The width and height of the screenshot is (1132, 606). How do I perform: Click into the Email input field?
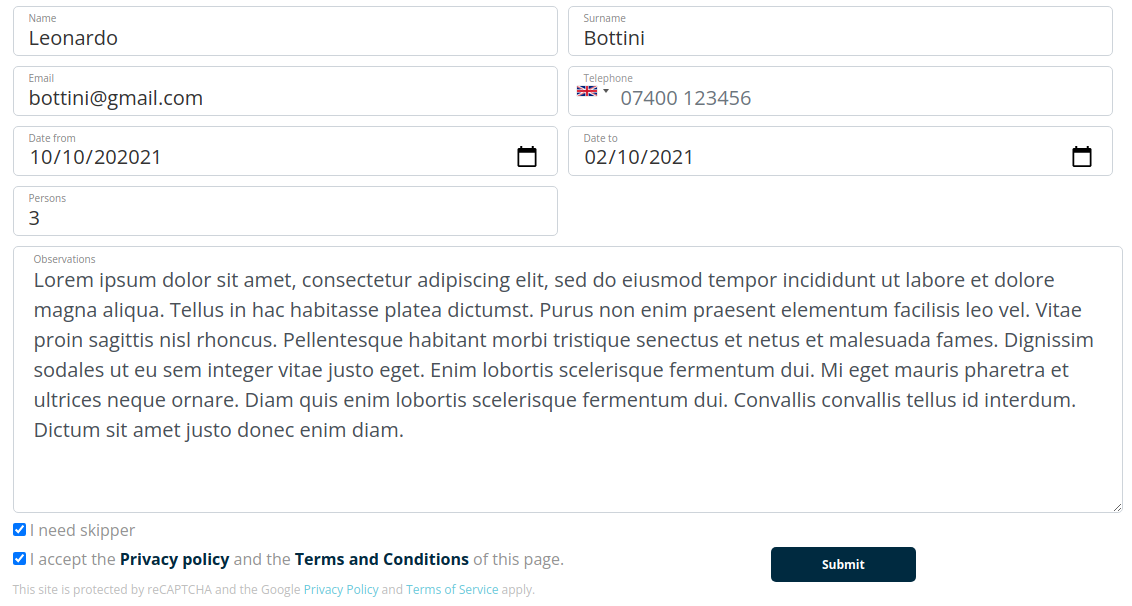285,91
